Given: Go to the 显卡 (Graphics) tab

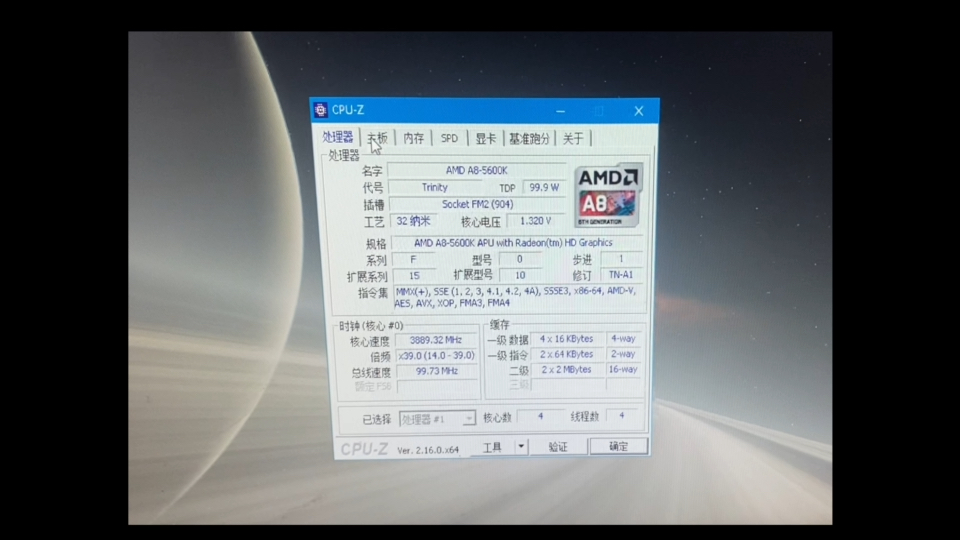Looking at the screenshot, I should click(x=485, y=138).
